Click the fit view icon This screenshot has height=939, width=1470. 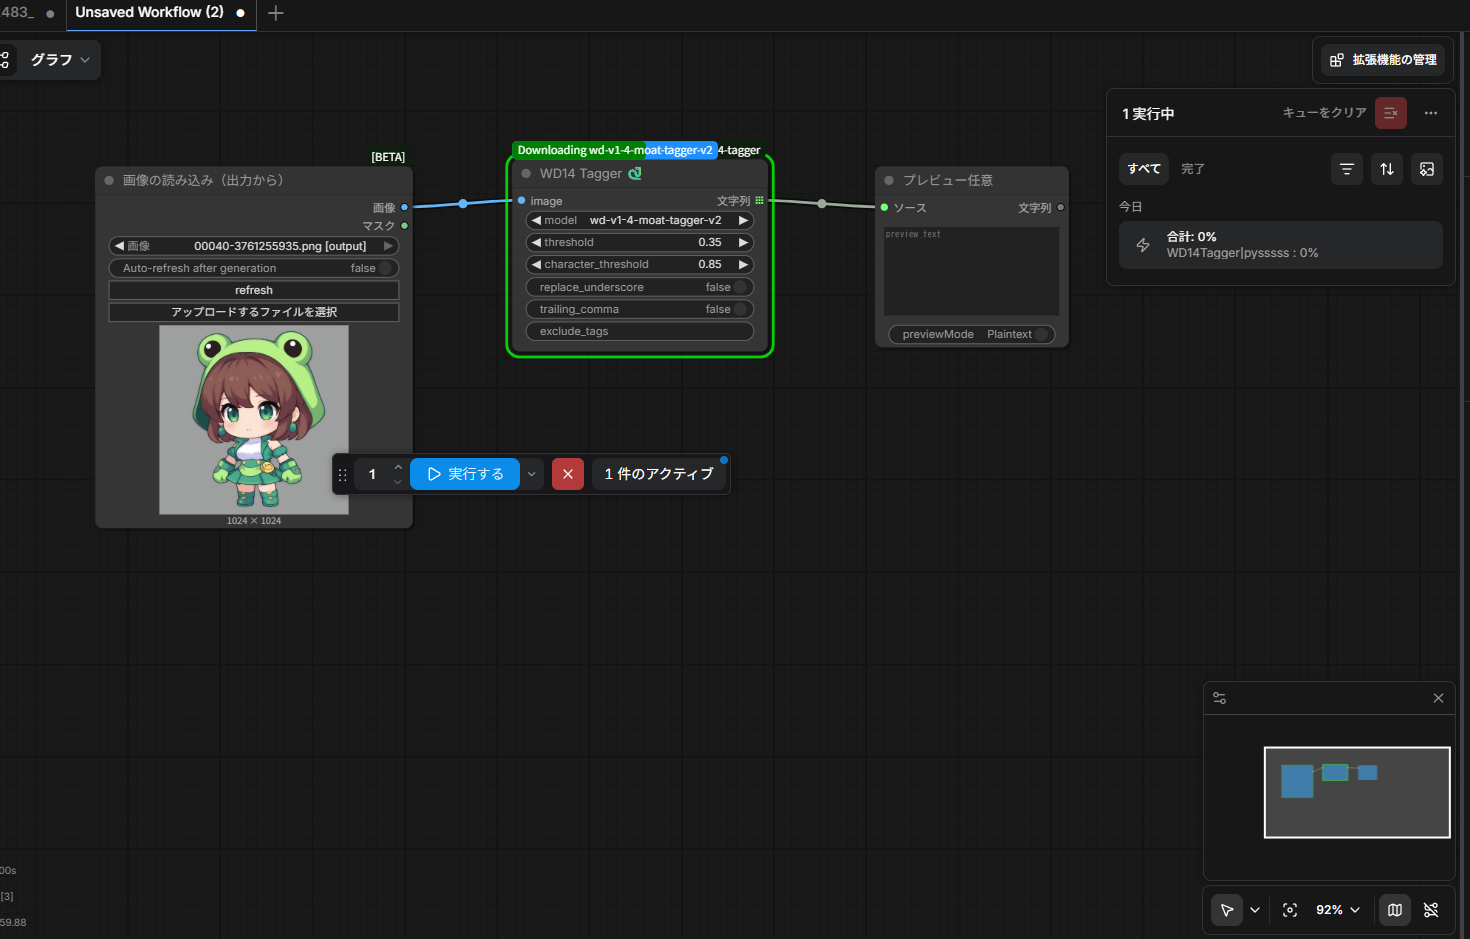point(1290,910)
